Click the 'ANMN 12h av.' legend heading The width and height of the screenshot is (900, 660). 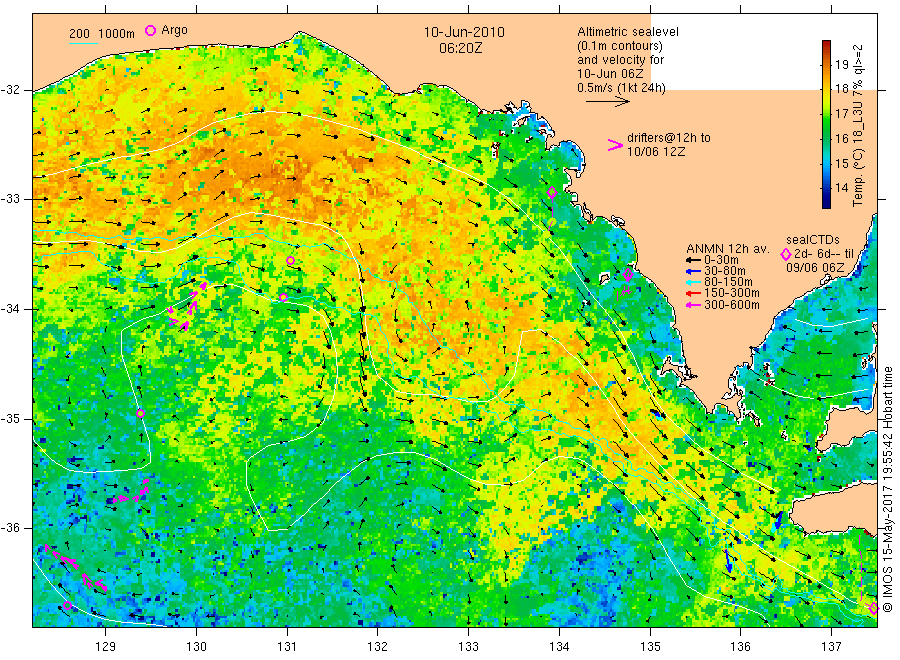pyautogui.click(x=728, y=249)
